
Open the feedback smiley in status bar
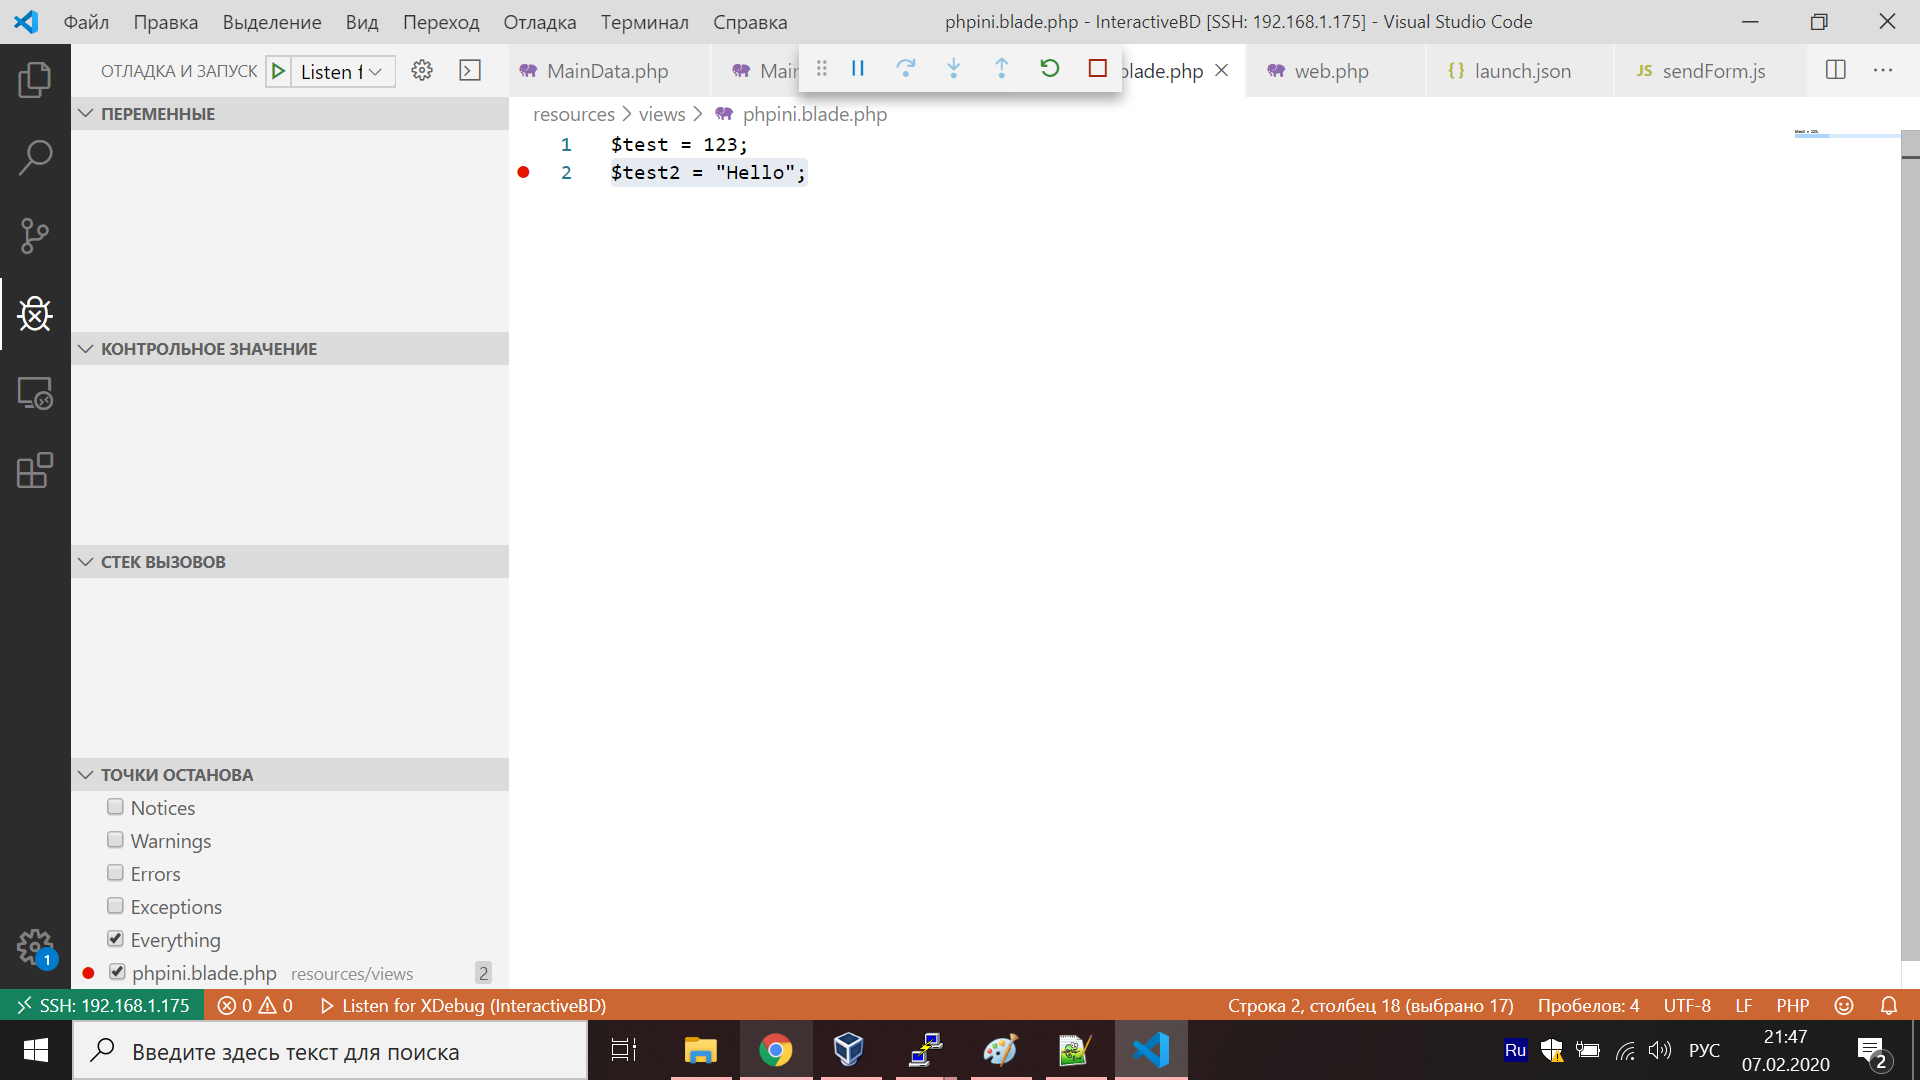coord(1844,1006)
